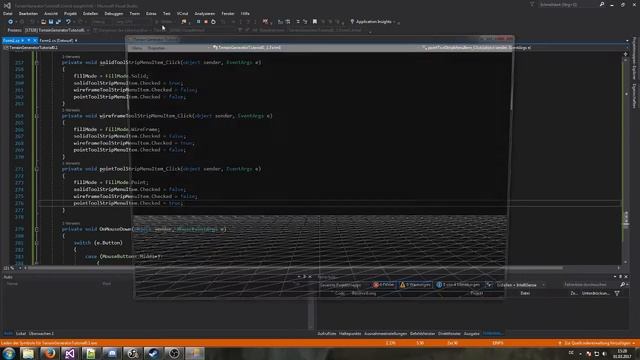The height and width of the screenshot is (360, 640).
Task: Open the Windows Start menu
Action: click(9, 353)
